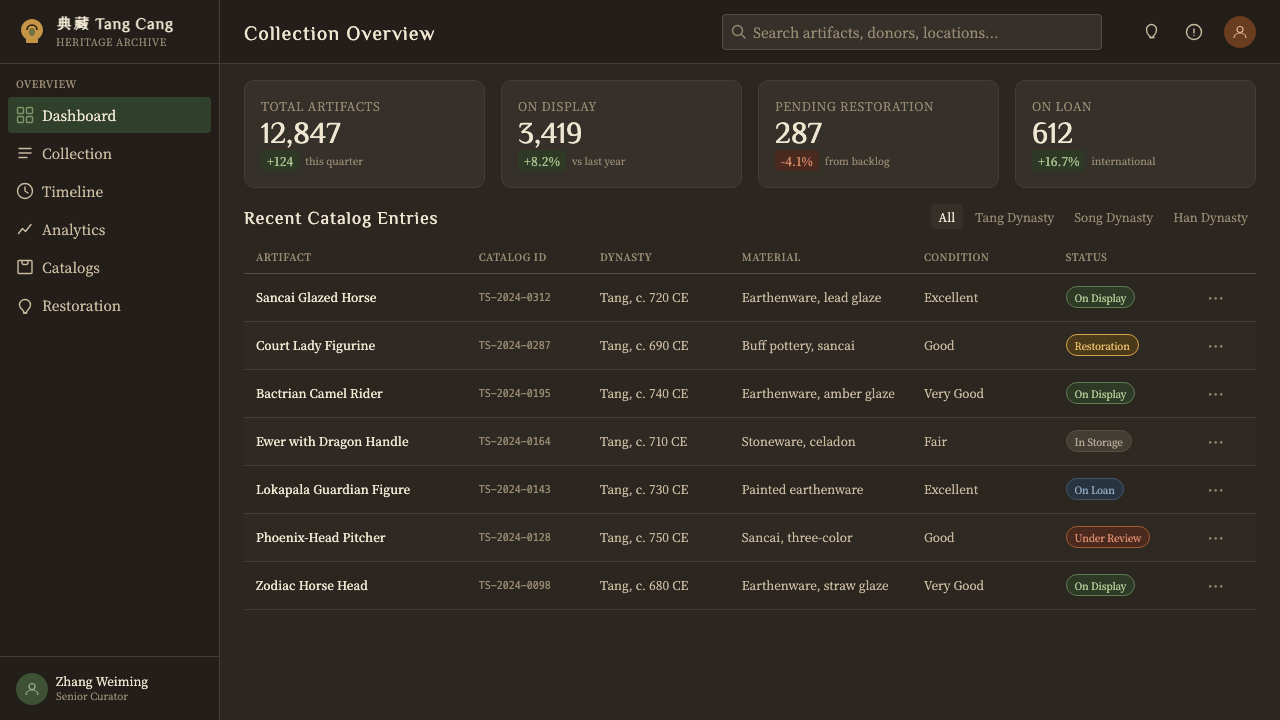The image size is (1280, 720).
Task: Open more actions for Court Lady Figurine
Action: pyautogui.click(x=1216, y=346)
